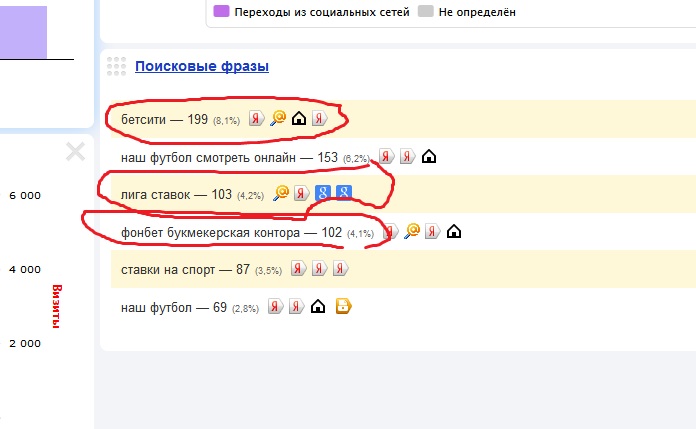Click the 4,2% share value for лига ставок

point(250,195)
